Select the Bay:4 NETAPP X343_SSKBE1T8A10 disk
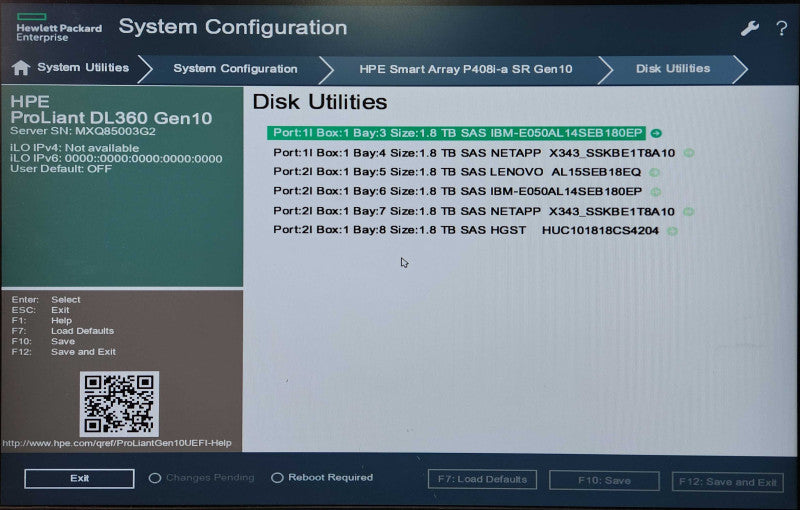This screenshot has height=510, width=800. [474, 152]
